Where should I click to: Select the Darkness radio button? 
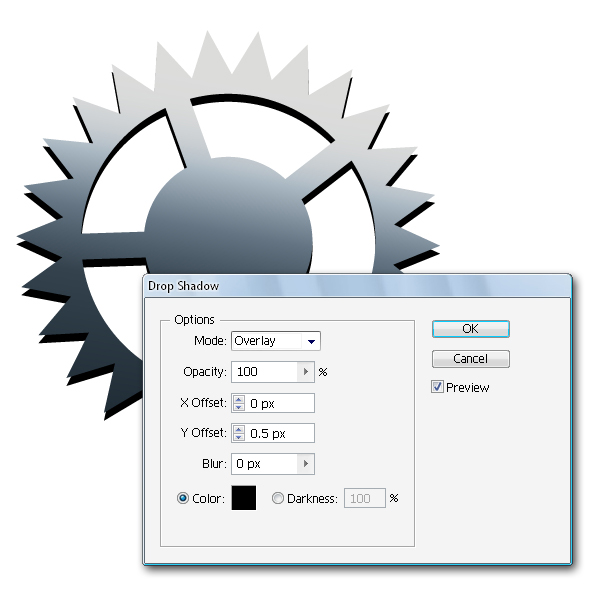click(x=278, y=498)
